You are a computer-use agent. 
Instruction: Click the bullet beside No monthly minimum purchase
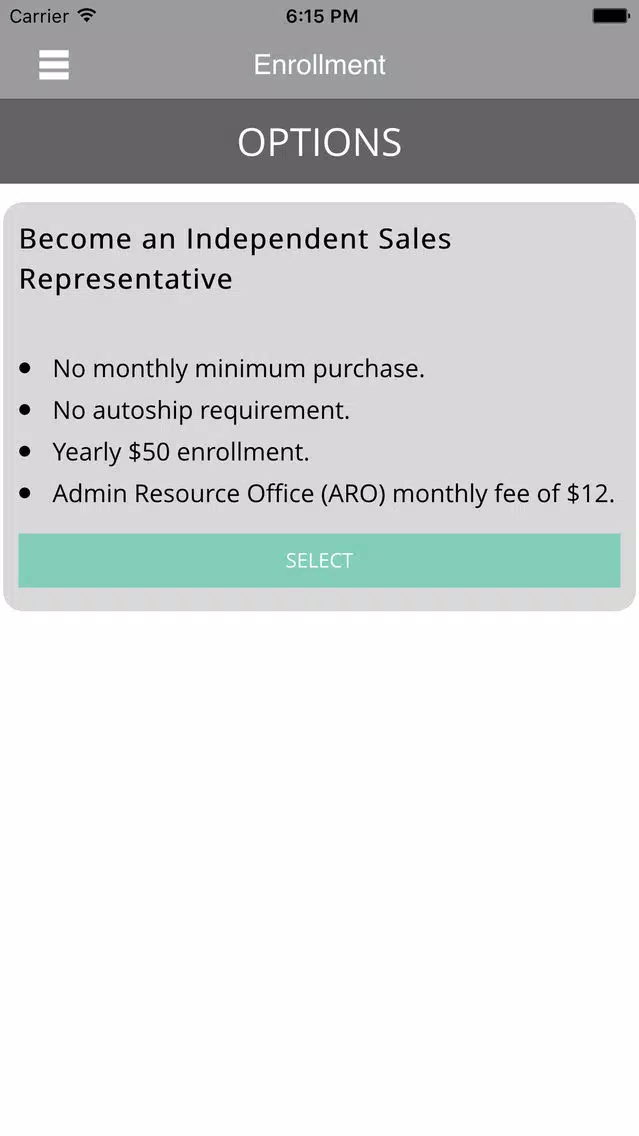[x=25, y=368]
